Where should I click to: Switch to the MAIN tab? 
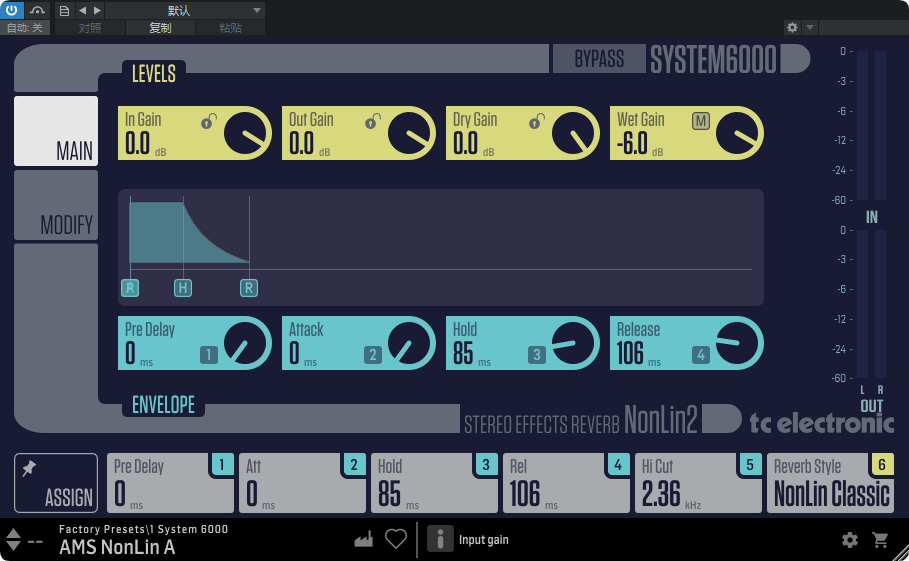(x=56, y=131)
